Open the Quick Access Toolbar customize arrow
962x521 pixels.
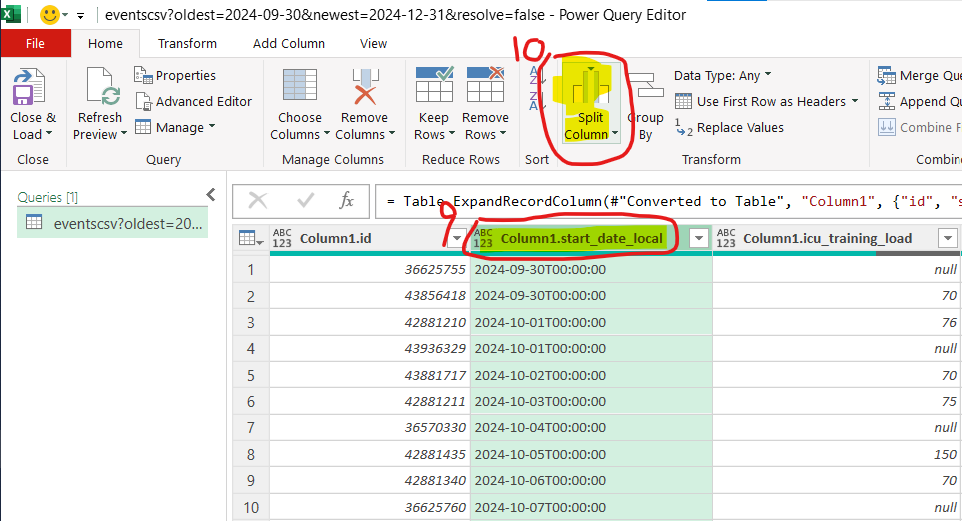pos(80,16)
